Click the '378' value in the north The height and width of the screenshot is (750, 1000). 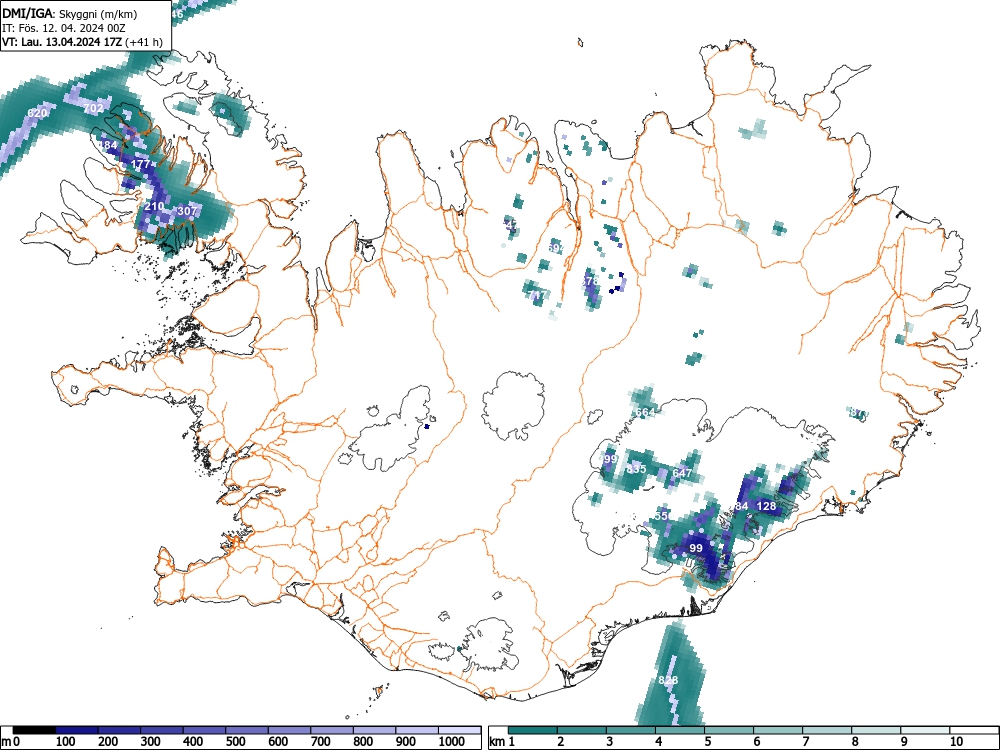591,281
